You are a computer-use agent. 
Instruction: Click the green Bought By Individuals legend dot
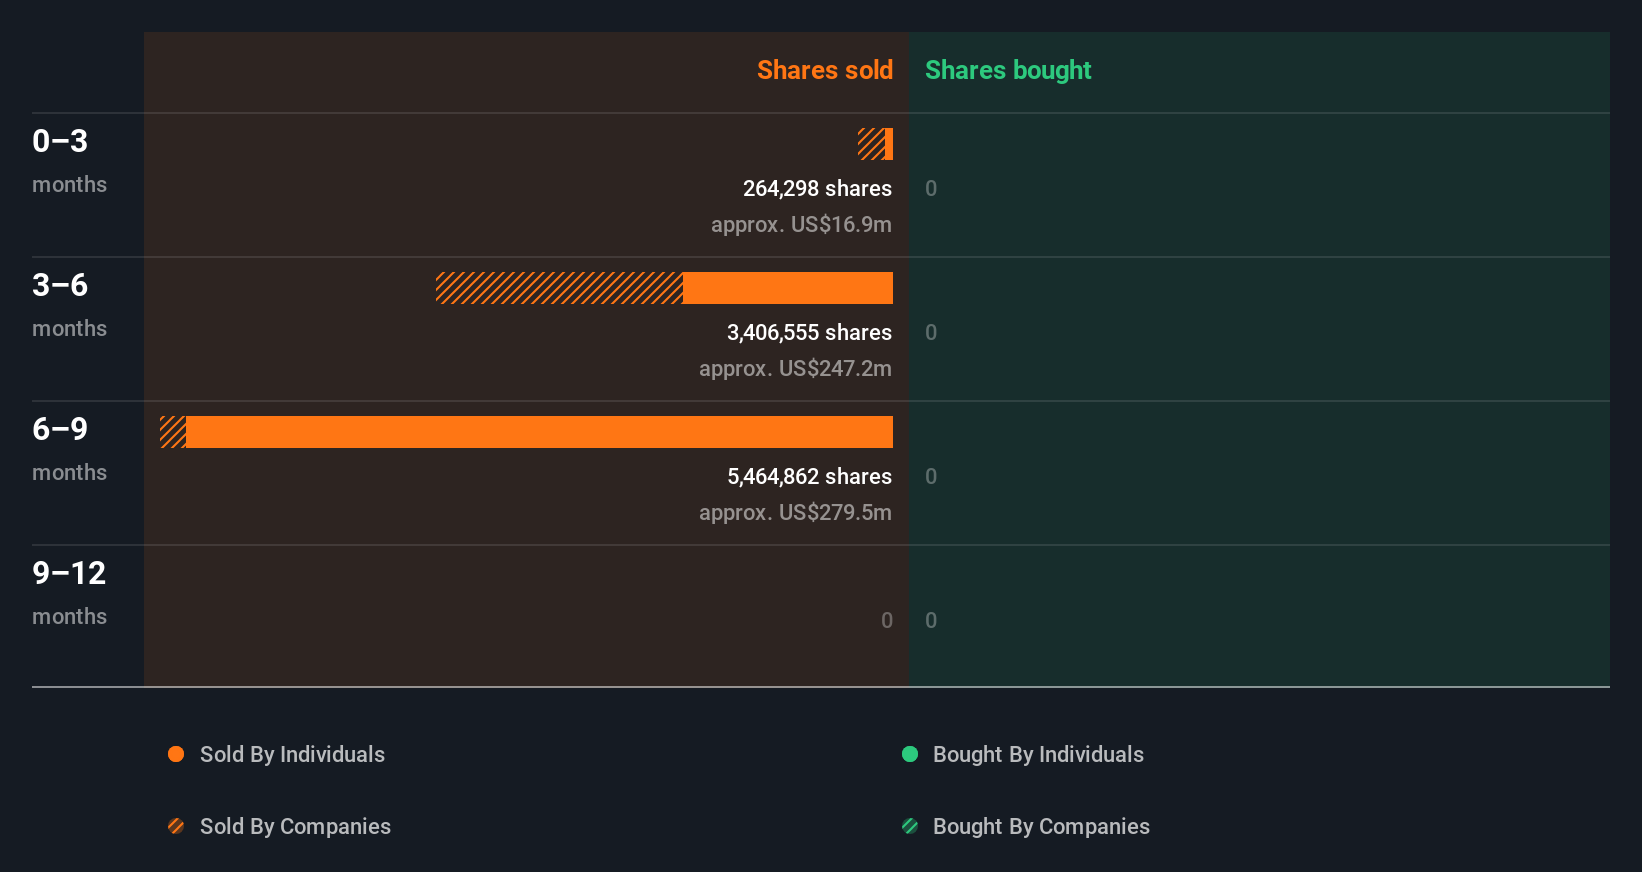pyautogui.click(x=910, y=754)
